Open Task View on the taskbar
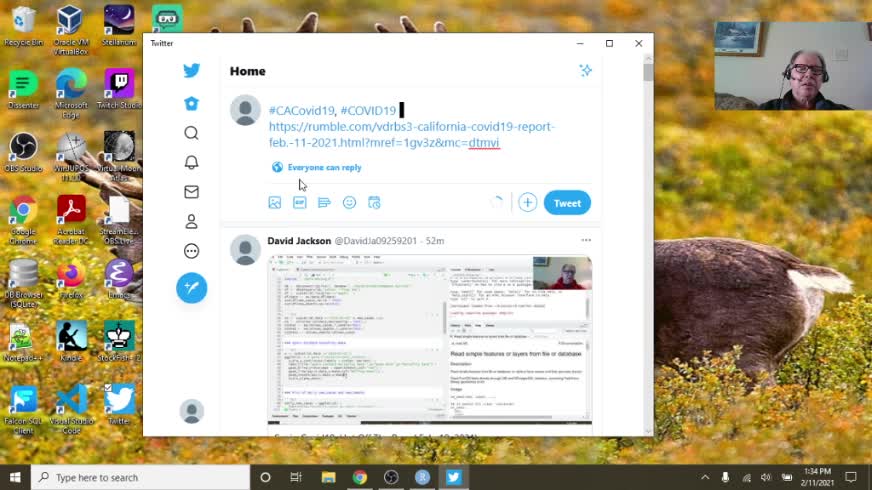The width and height of the screenshot is (872, 490). pyautogui.click(x=296, y=477)
